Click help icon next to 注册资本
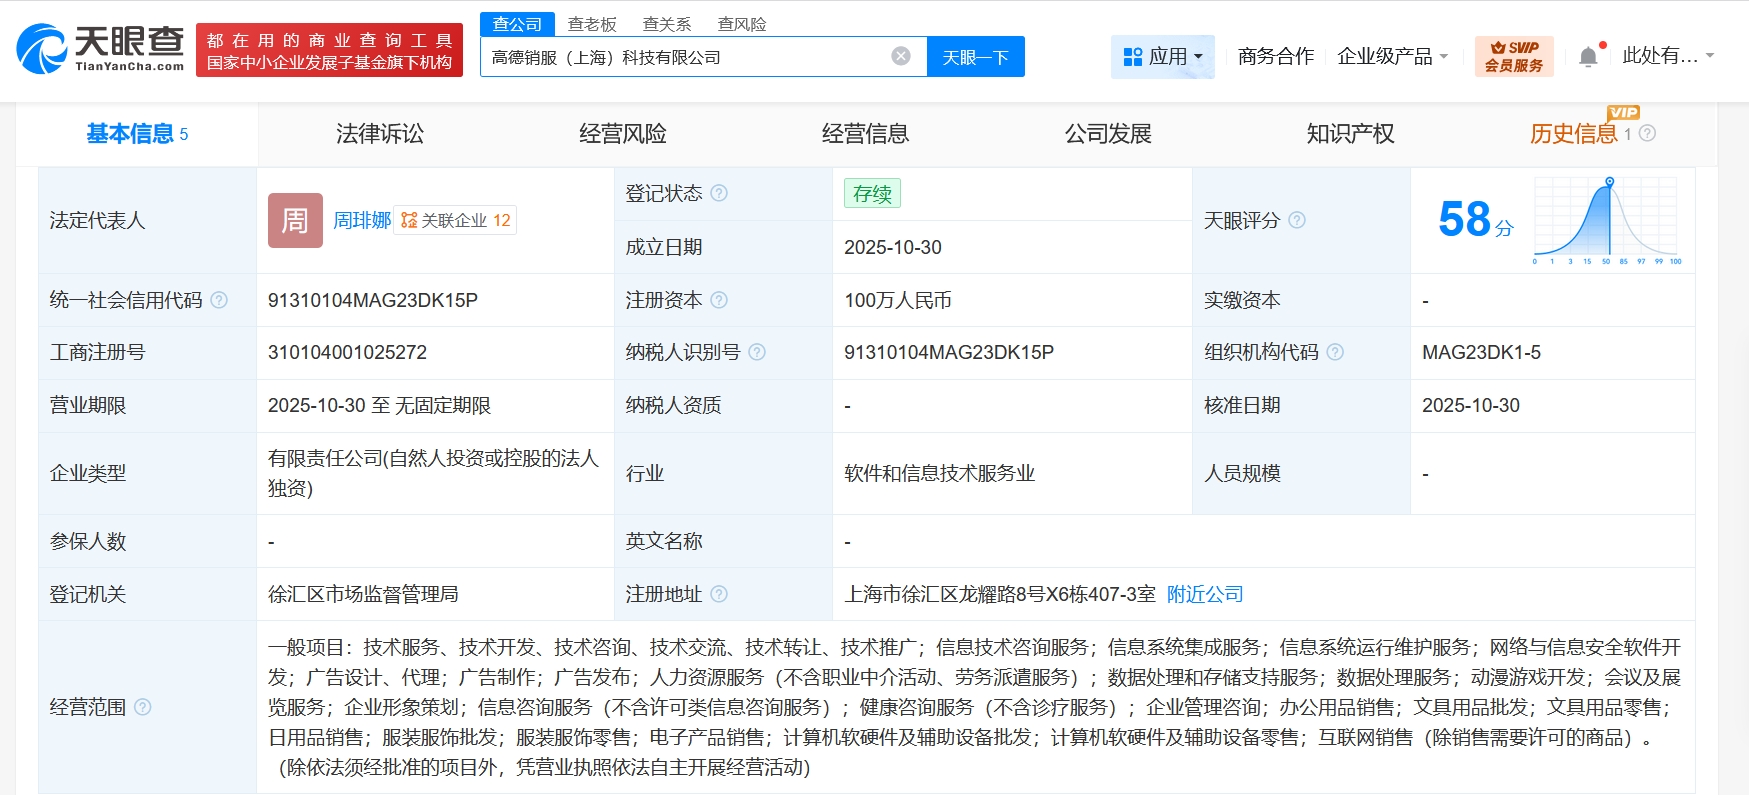 coord(719,300)
